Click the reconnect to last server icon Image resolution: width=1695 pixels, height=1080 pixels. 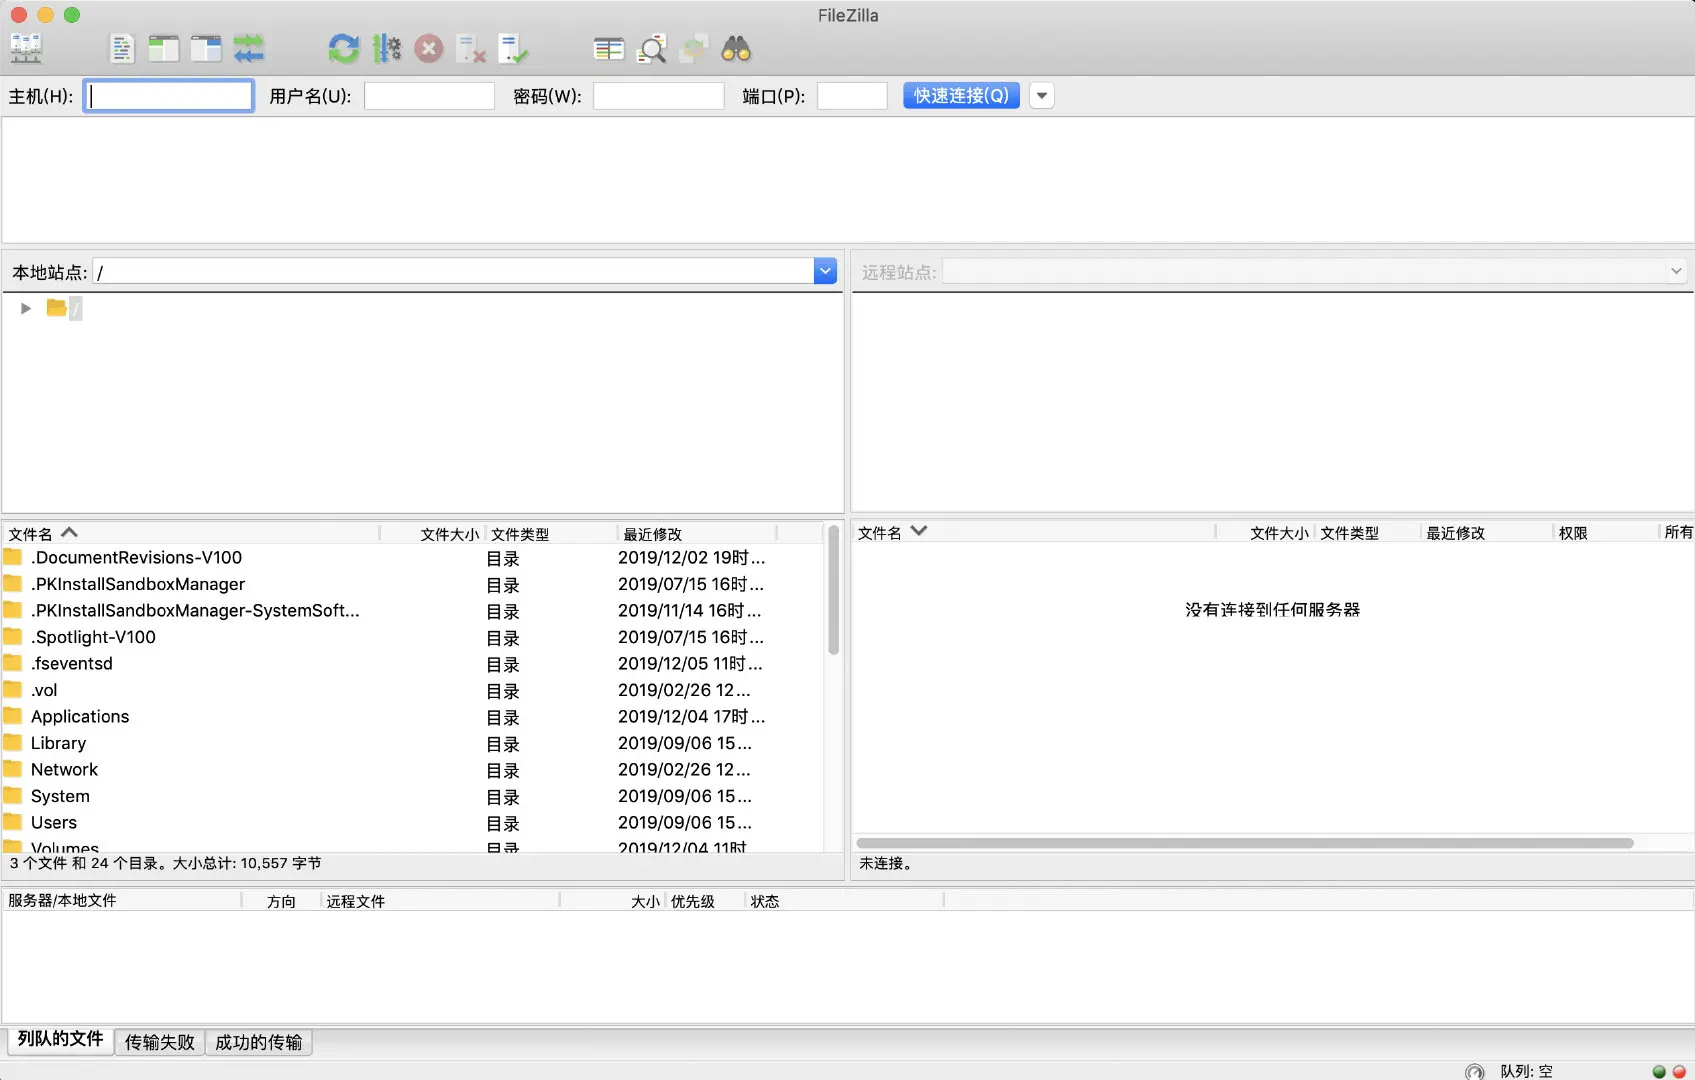pyautogui.click(x=513, y=48)
